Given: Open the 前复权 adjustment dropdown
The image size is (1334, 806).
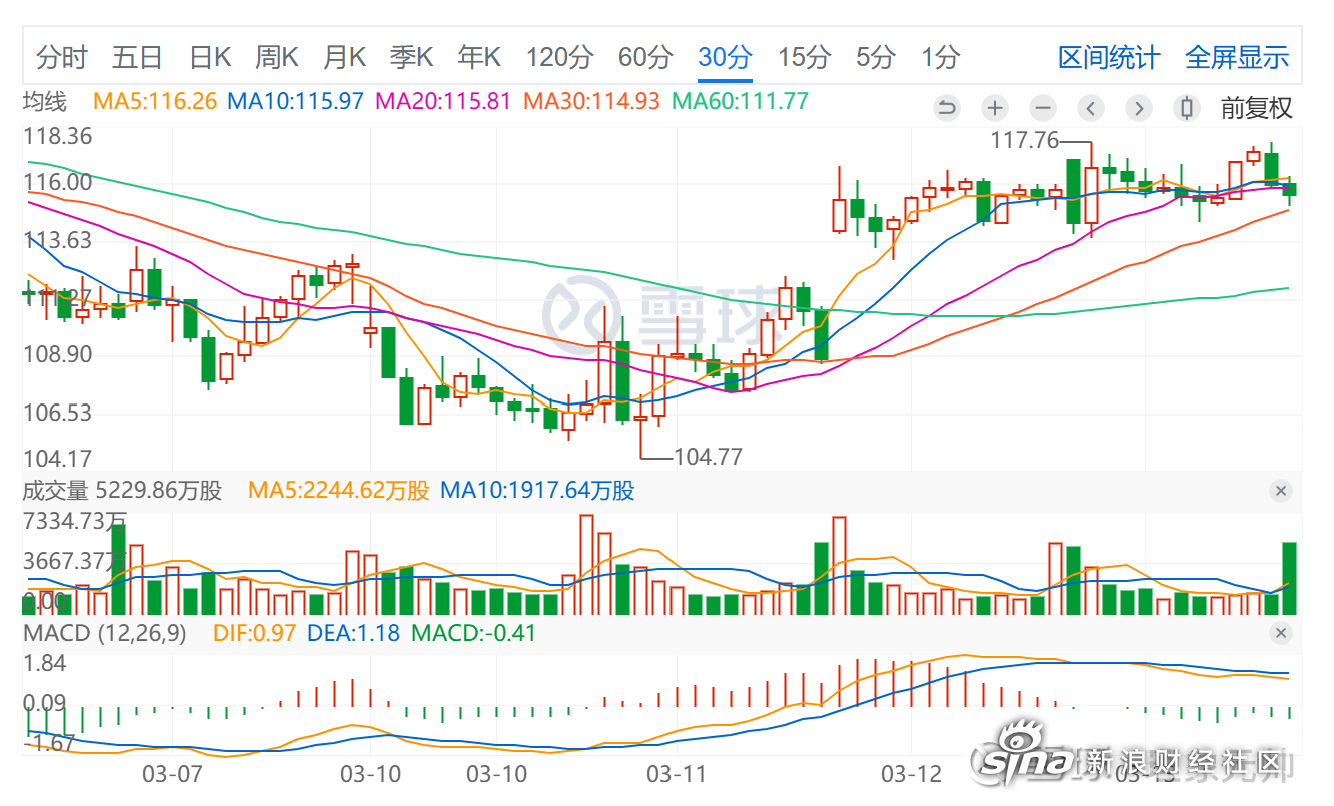Looking at the screenshot, I should point(1256,108).
